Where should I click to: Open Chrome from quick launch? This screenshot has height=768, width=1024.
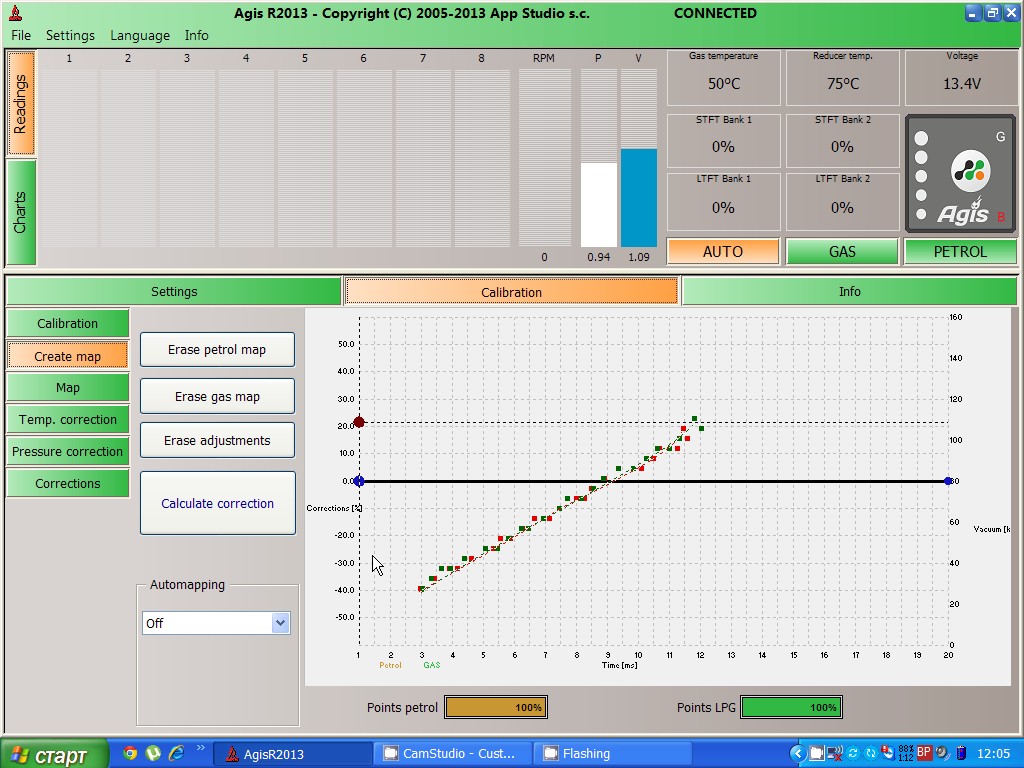coord(130,753)
